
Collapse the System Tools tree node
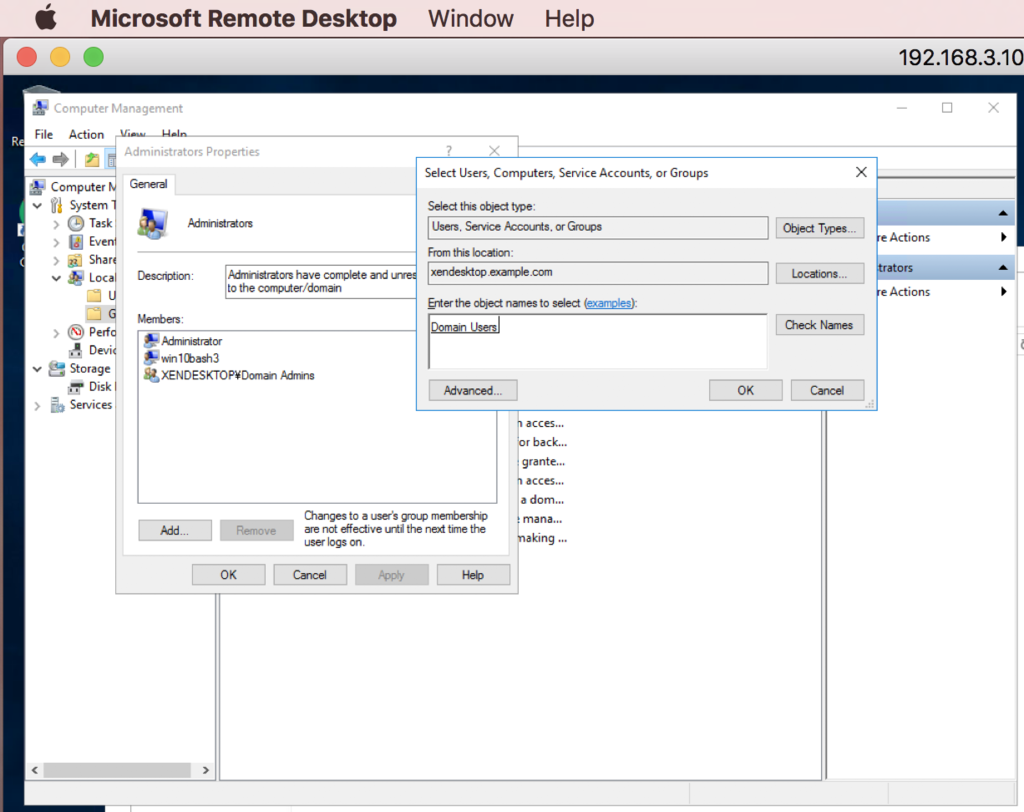[x=37, y=205]
